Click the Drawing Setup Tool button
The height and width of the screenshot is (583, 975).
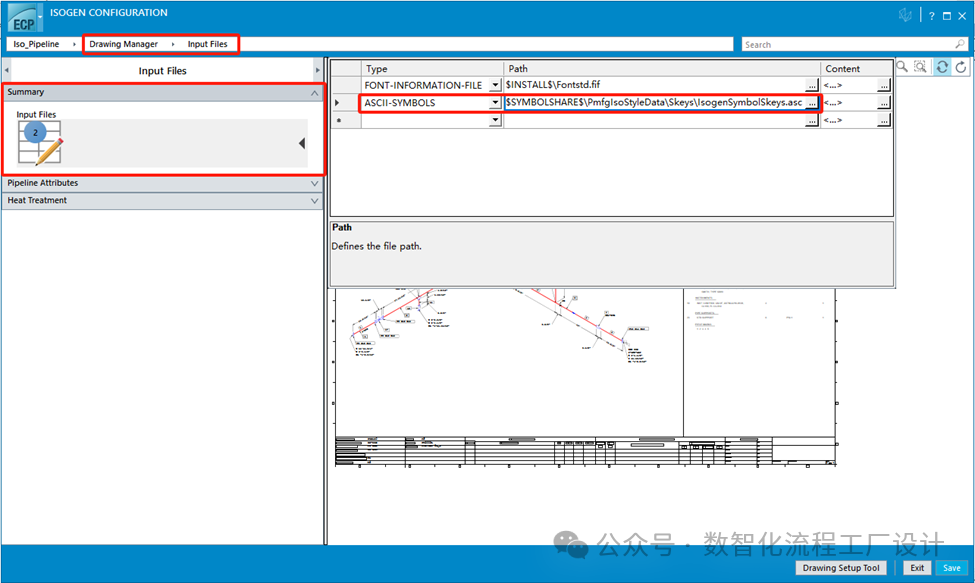point(841,567)
